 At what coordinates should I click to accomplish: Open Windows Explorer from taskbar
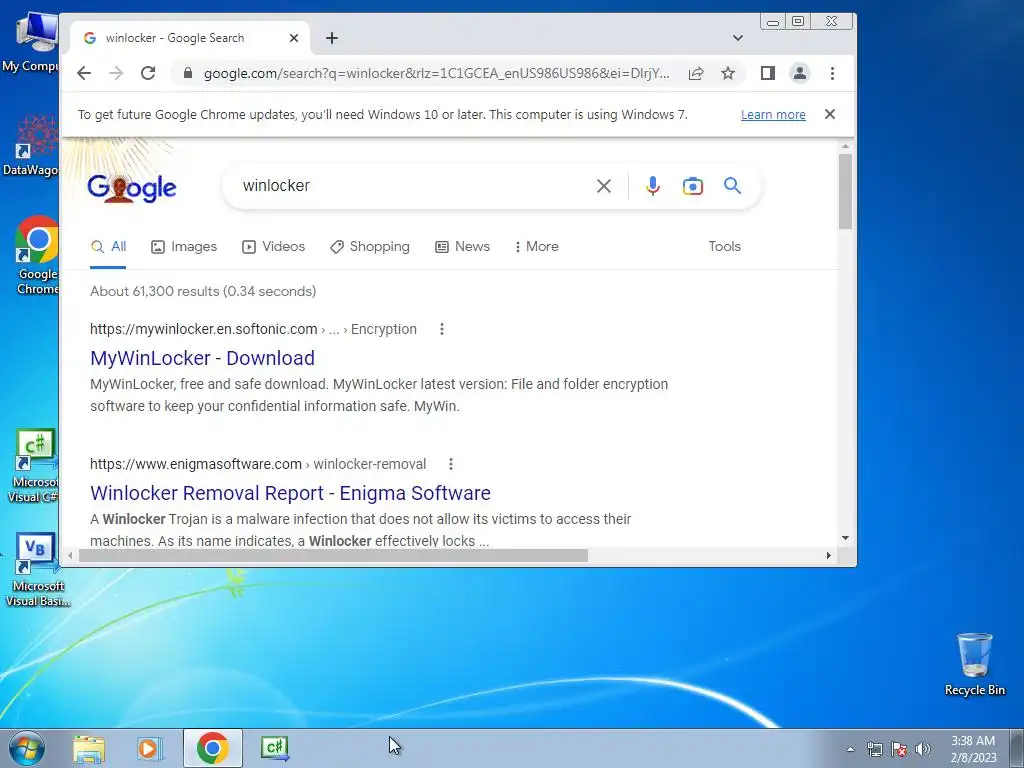89,748
